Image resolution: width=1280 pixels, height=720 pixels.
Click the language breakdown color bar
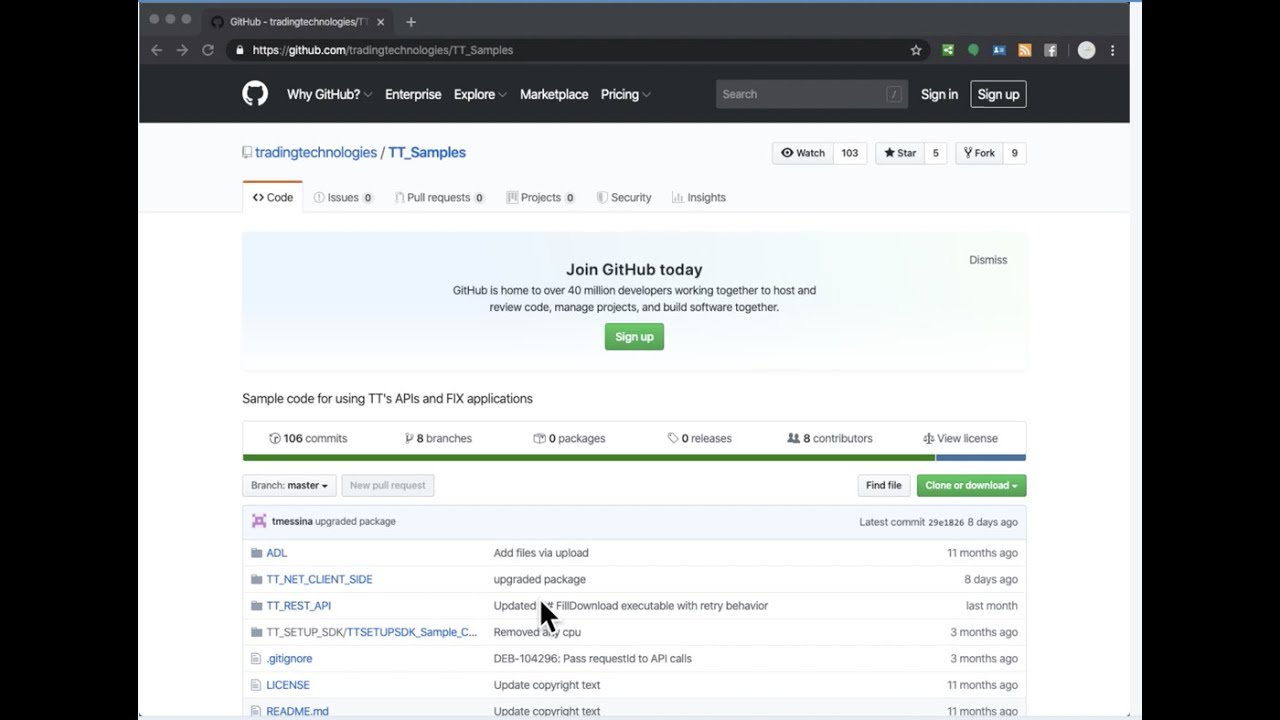point(634,458)
